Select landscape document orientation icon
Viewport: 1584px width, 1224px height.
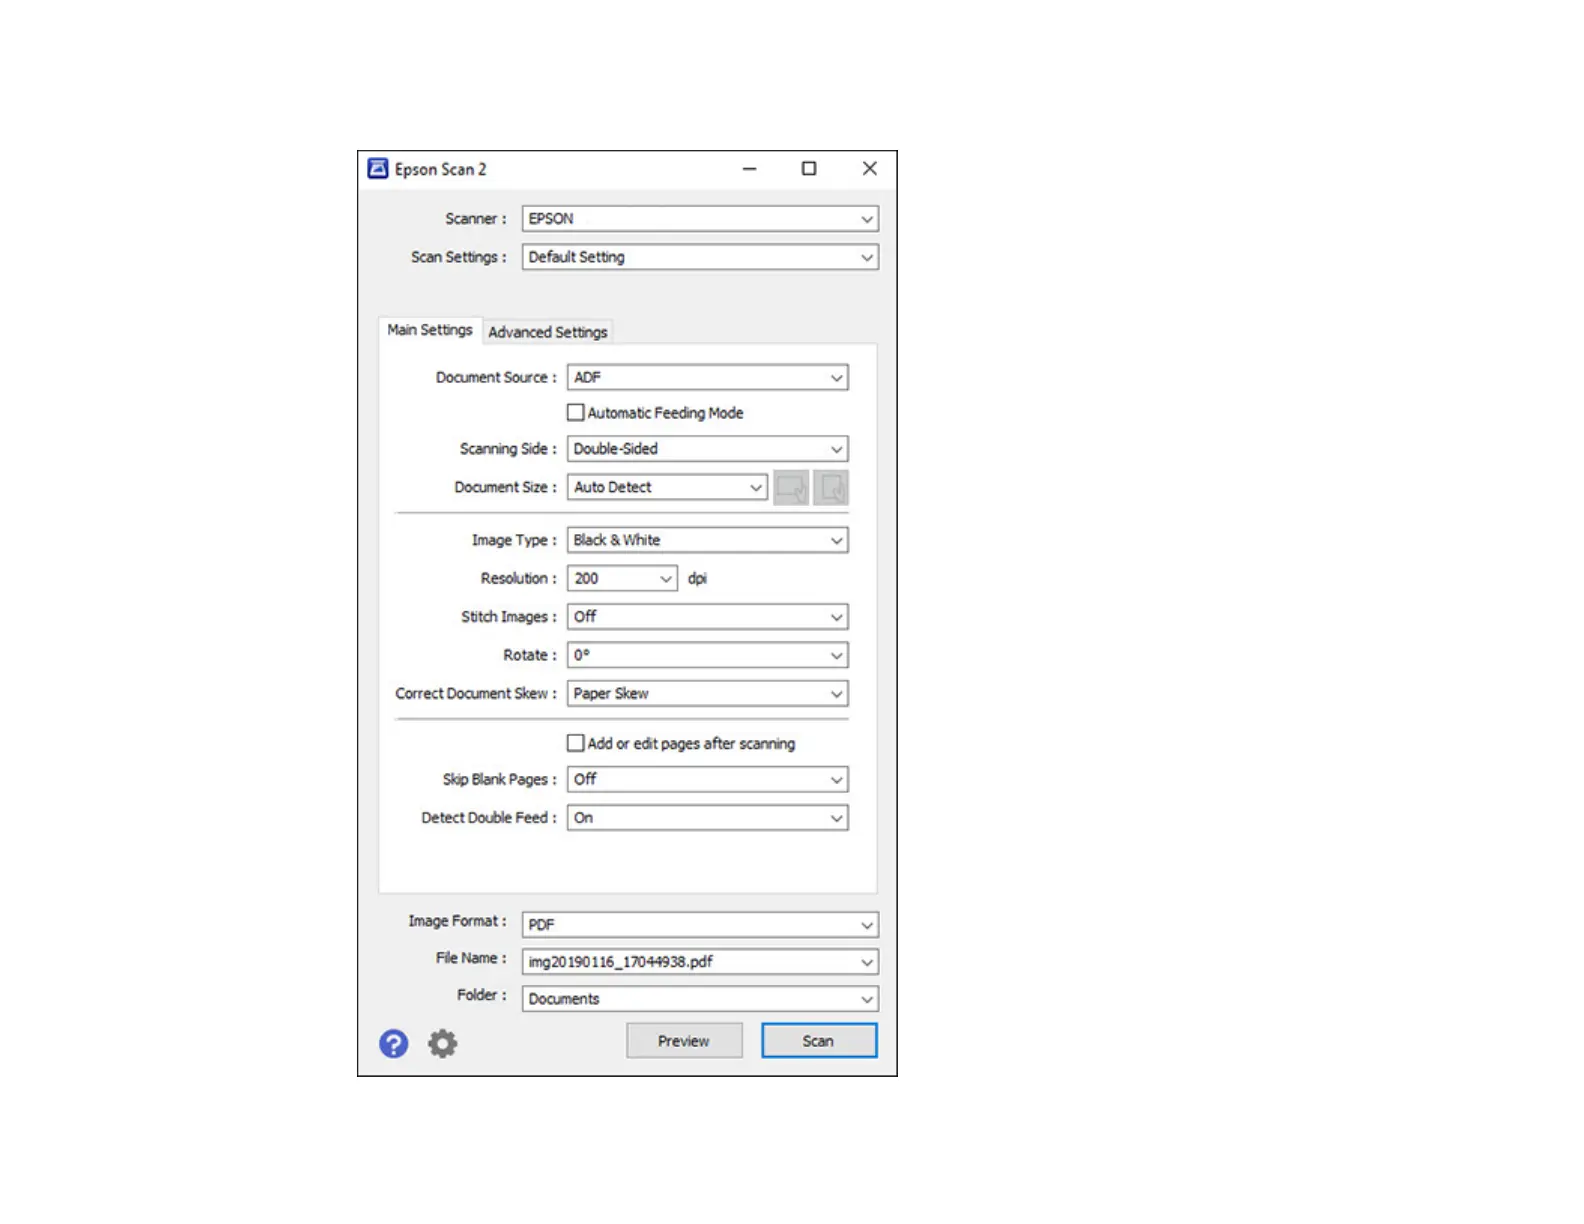click(791, 488)
